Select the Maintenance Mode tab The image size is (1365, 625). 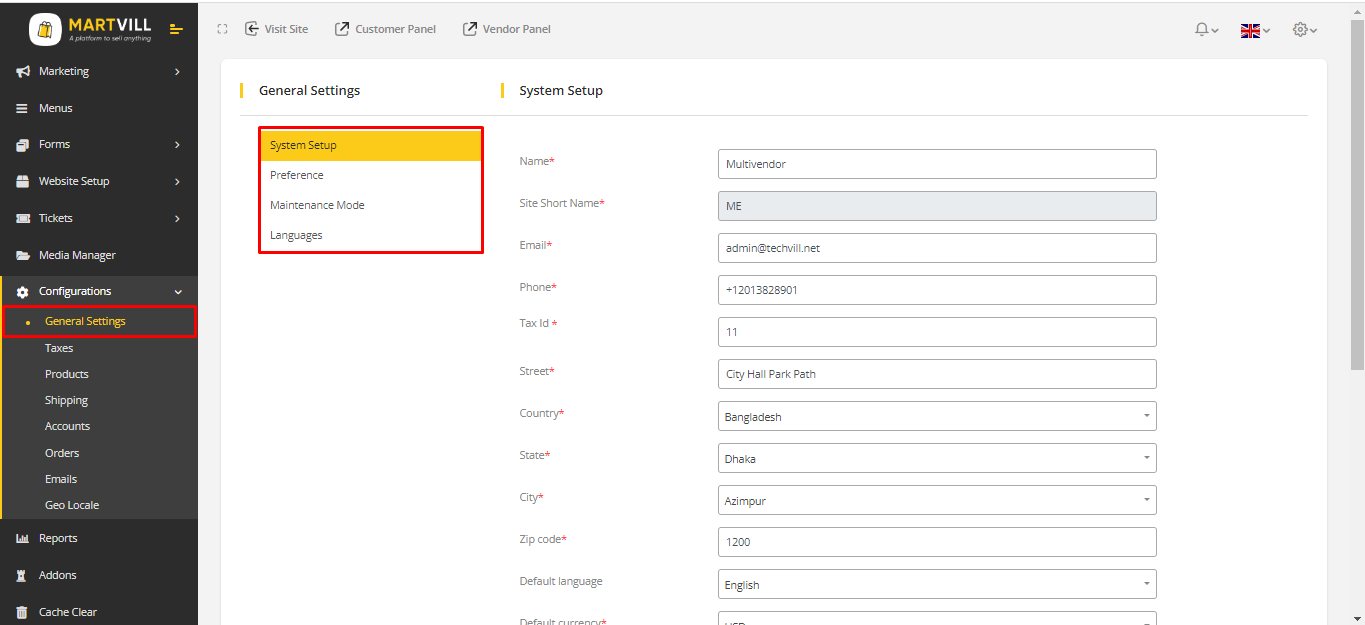click(x=317, y=205)
